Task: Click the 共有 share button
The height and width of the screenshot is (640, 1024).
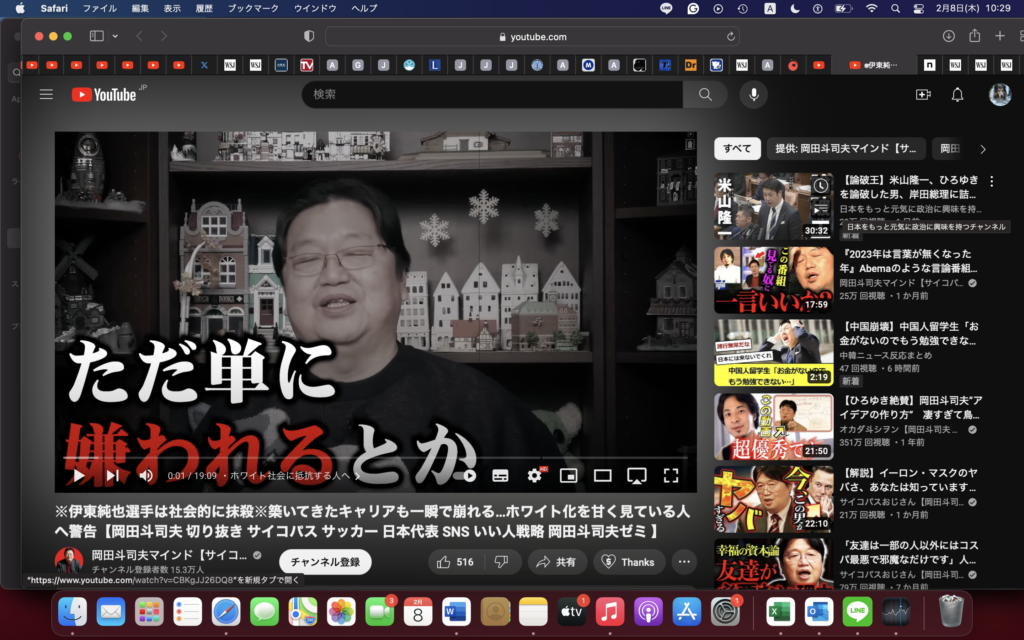Action: 557,562
